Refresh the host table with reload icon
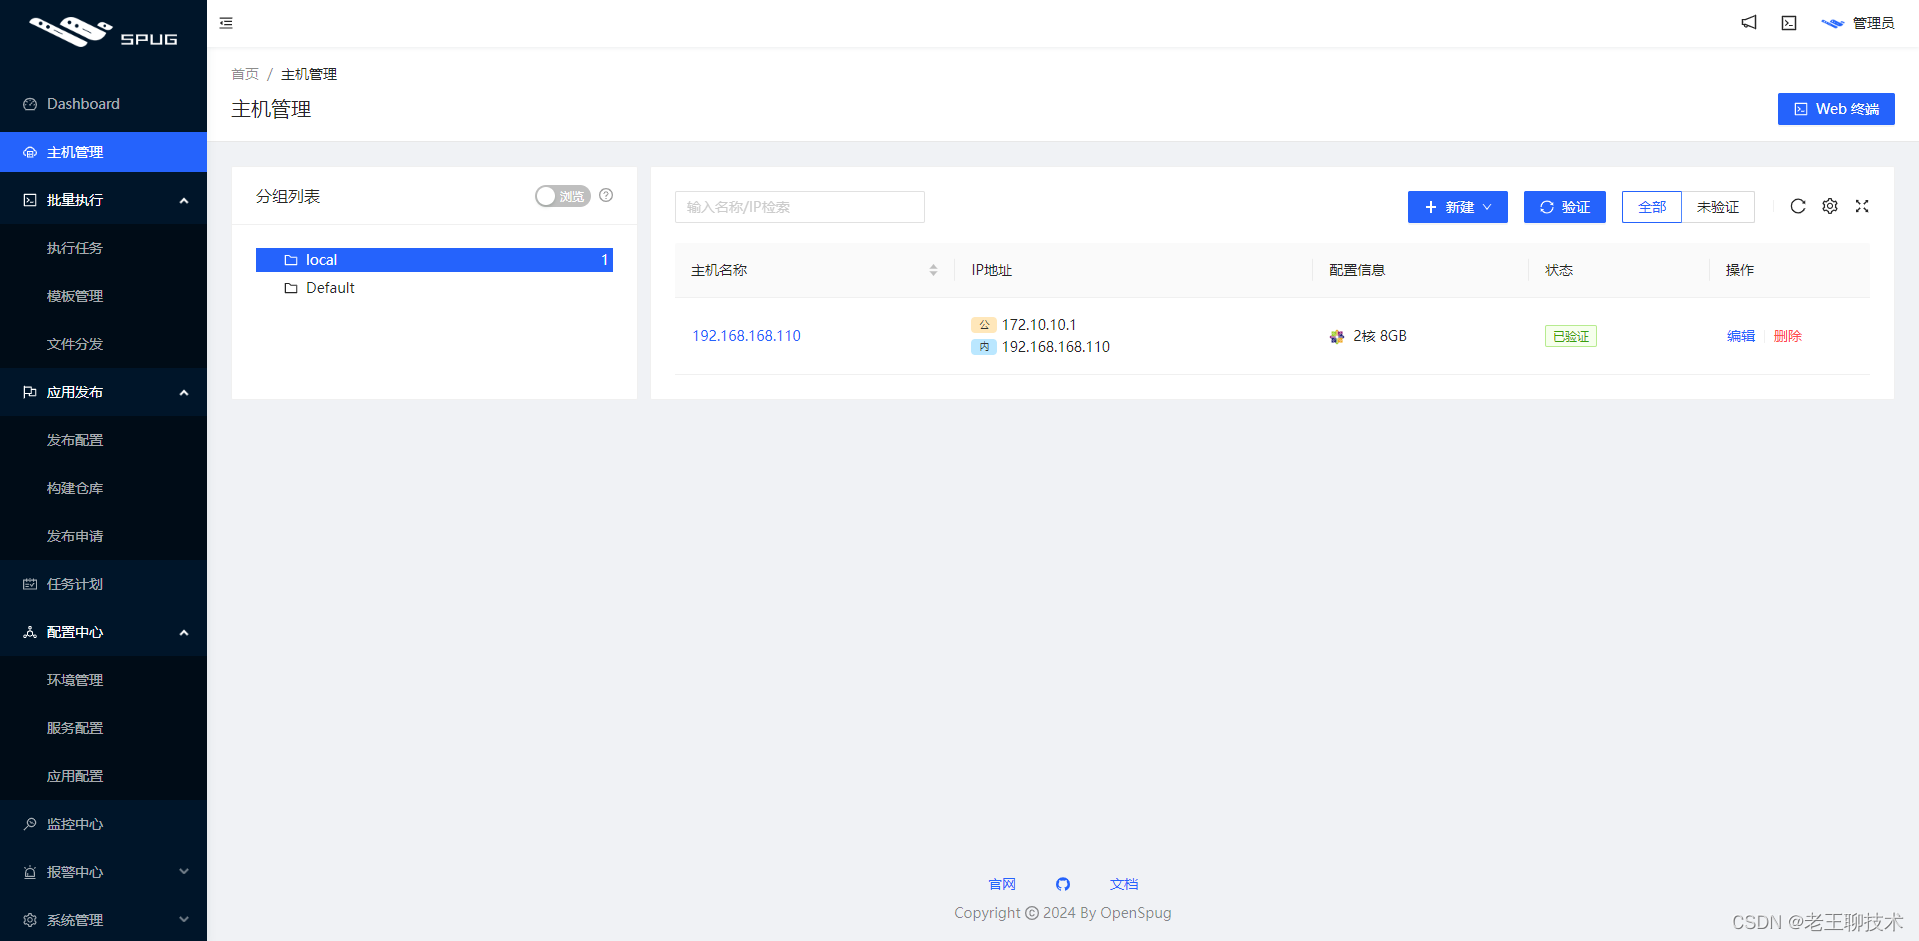The width and height of the screenshot is (1919, 941). point(1798,206)
